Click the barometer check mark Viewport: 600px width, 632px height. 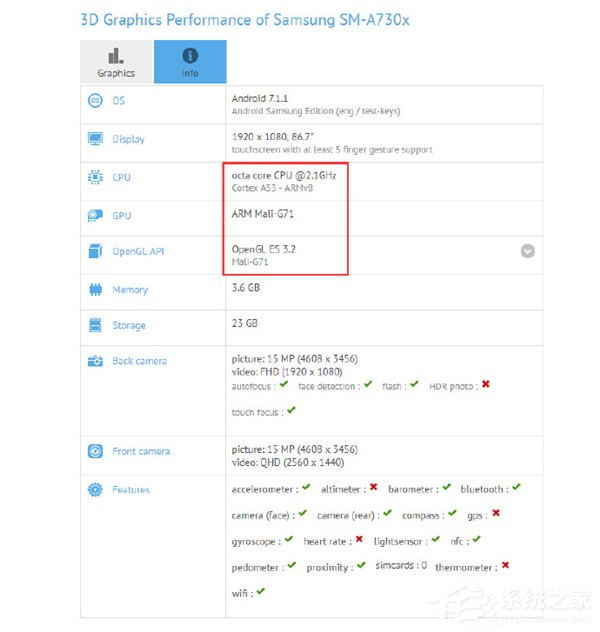[x=446, y=487]
